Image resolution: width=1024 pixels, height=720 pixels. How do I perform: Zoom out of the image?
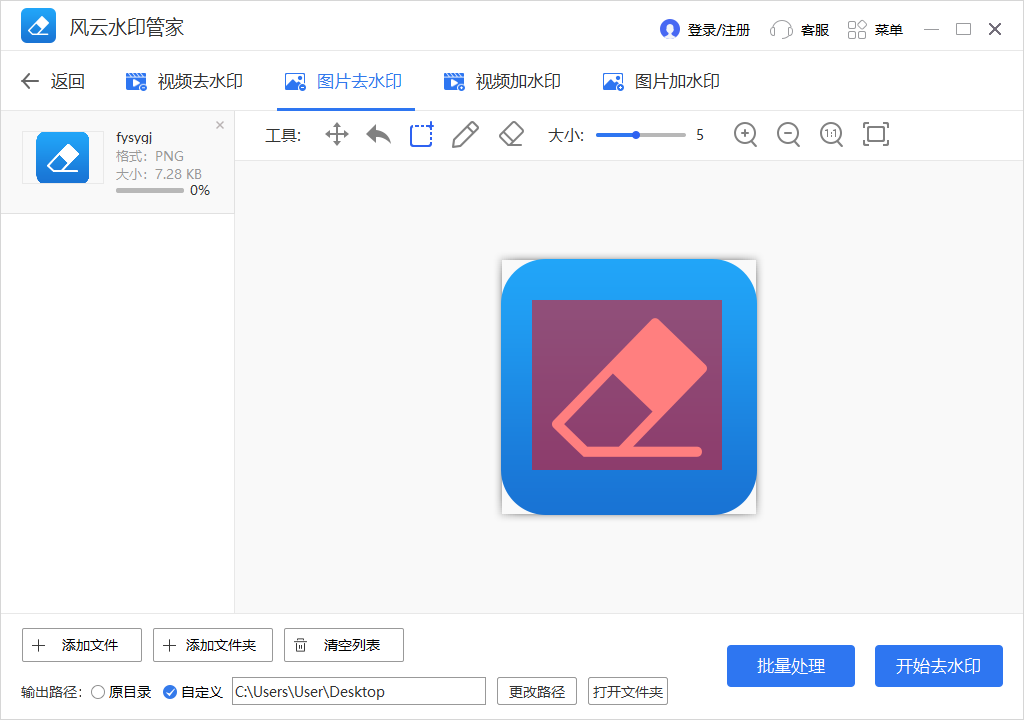tap(788, 133)
